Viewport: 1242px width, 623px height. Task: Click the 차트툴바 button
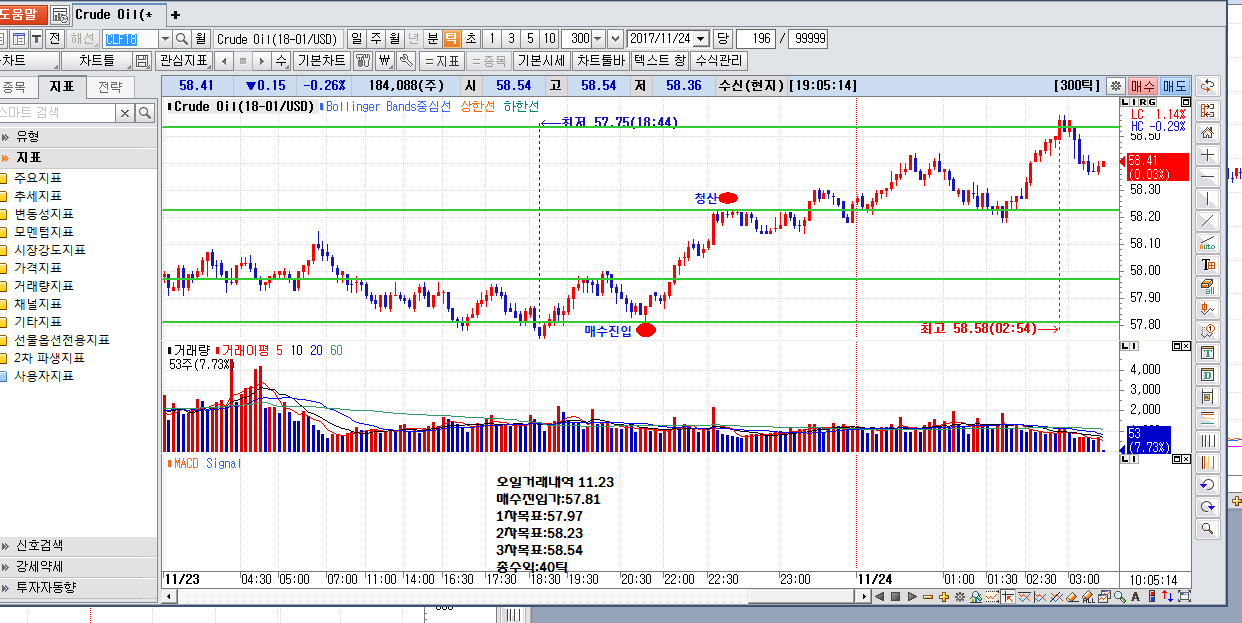601,61
